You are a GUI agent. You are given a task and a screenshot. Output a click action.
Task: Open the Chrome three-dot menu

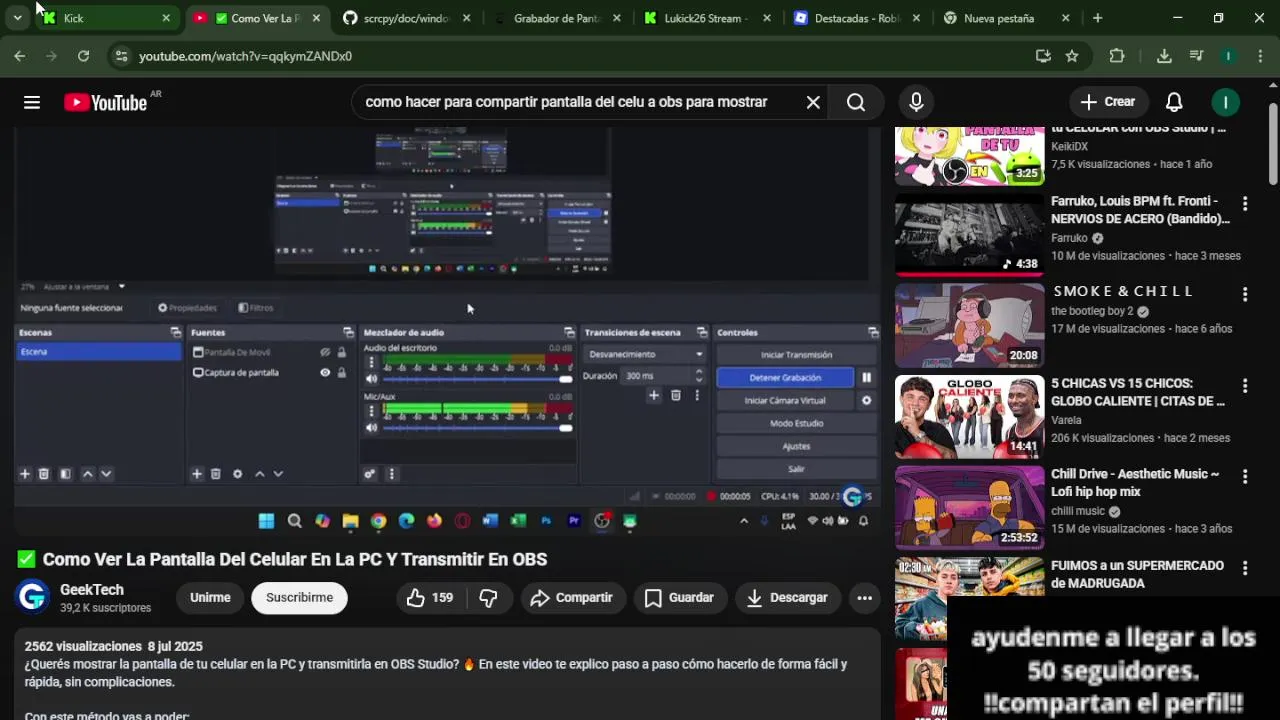tap(1260, 56)
